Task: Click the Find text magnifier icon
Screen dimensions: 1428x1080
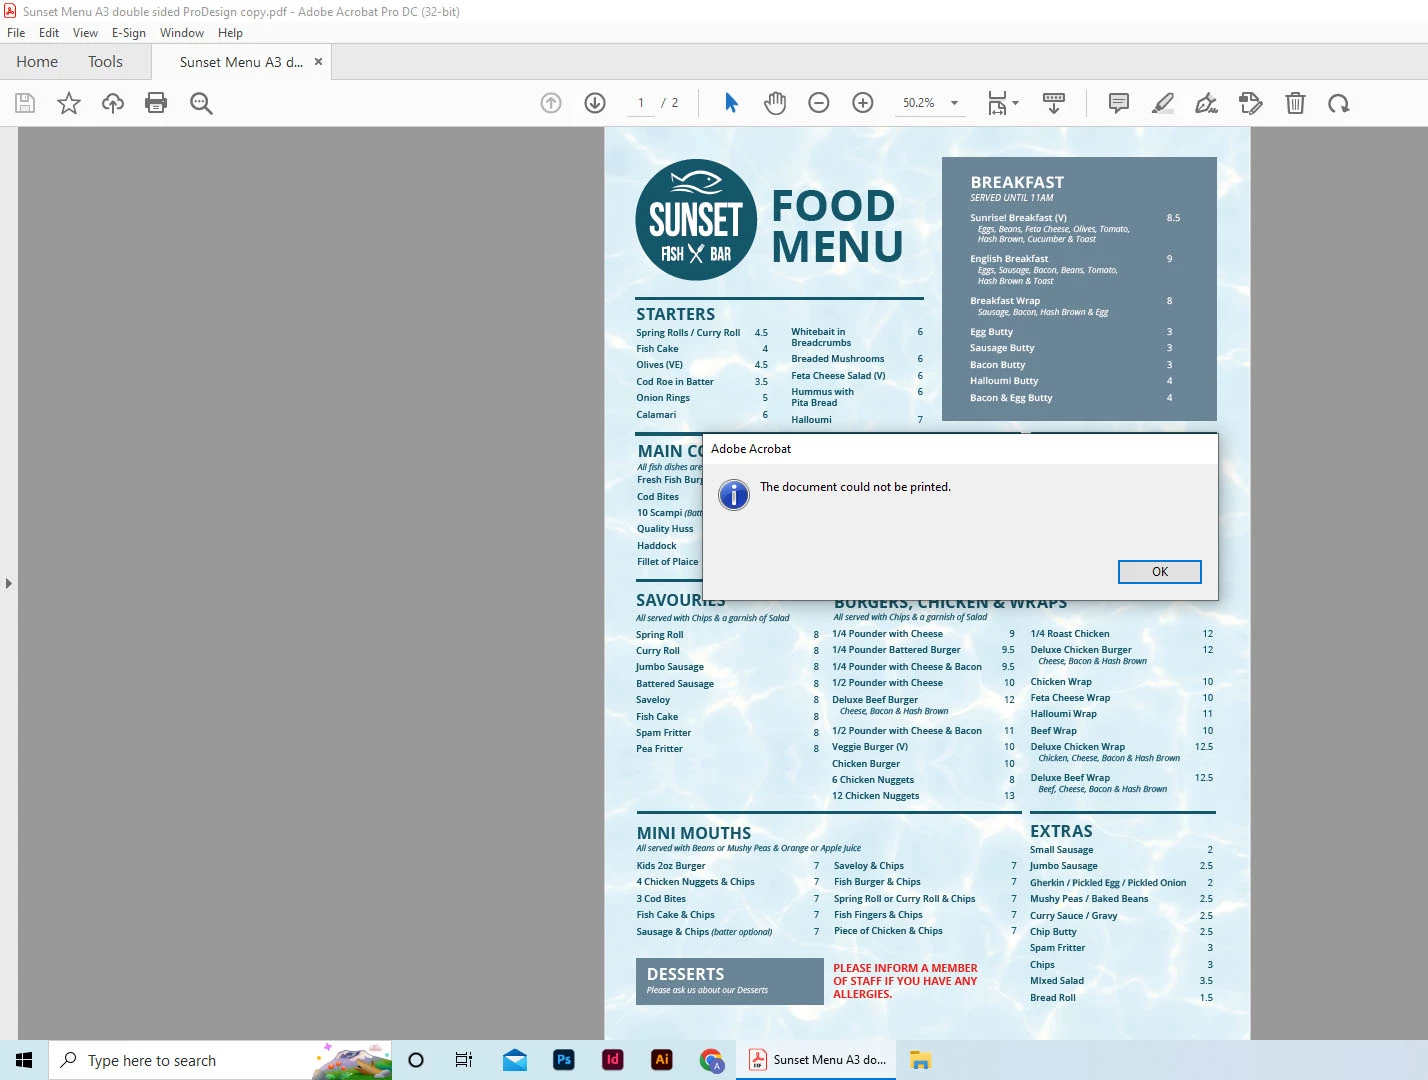Action: pyautogui.click(x=201, y=103)
